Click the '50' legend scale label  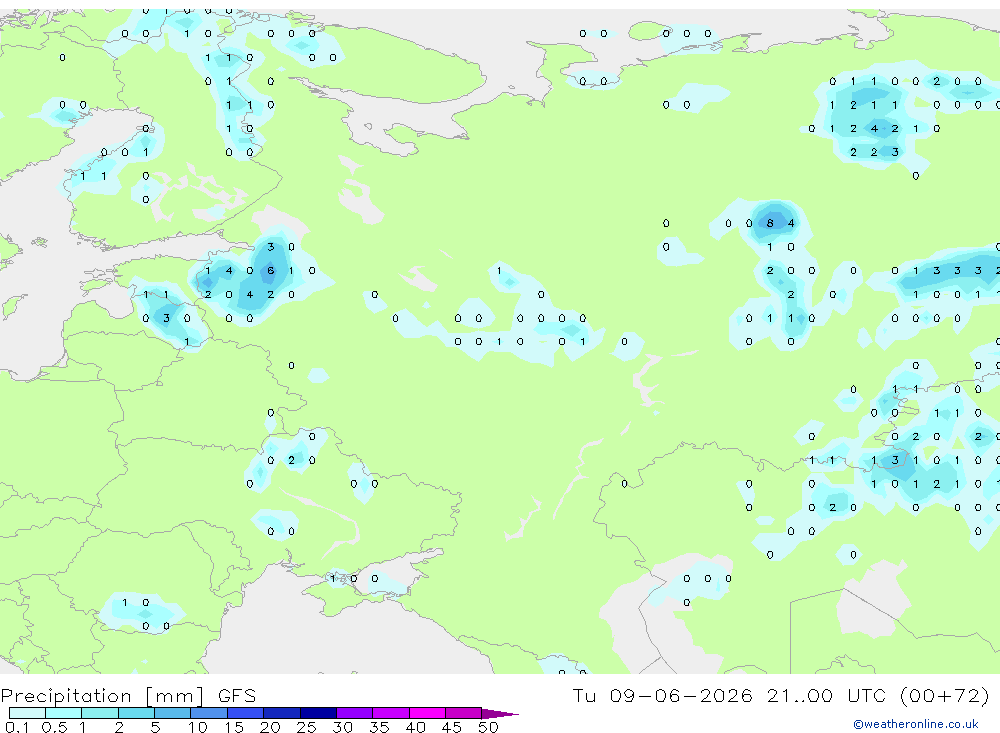click(488, 727)
